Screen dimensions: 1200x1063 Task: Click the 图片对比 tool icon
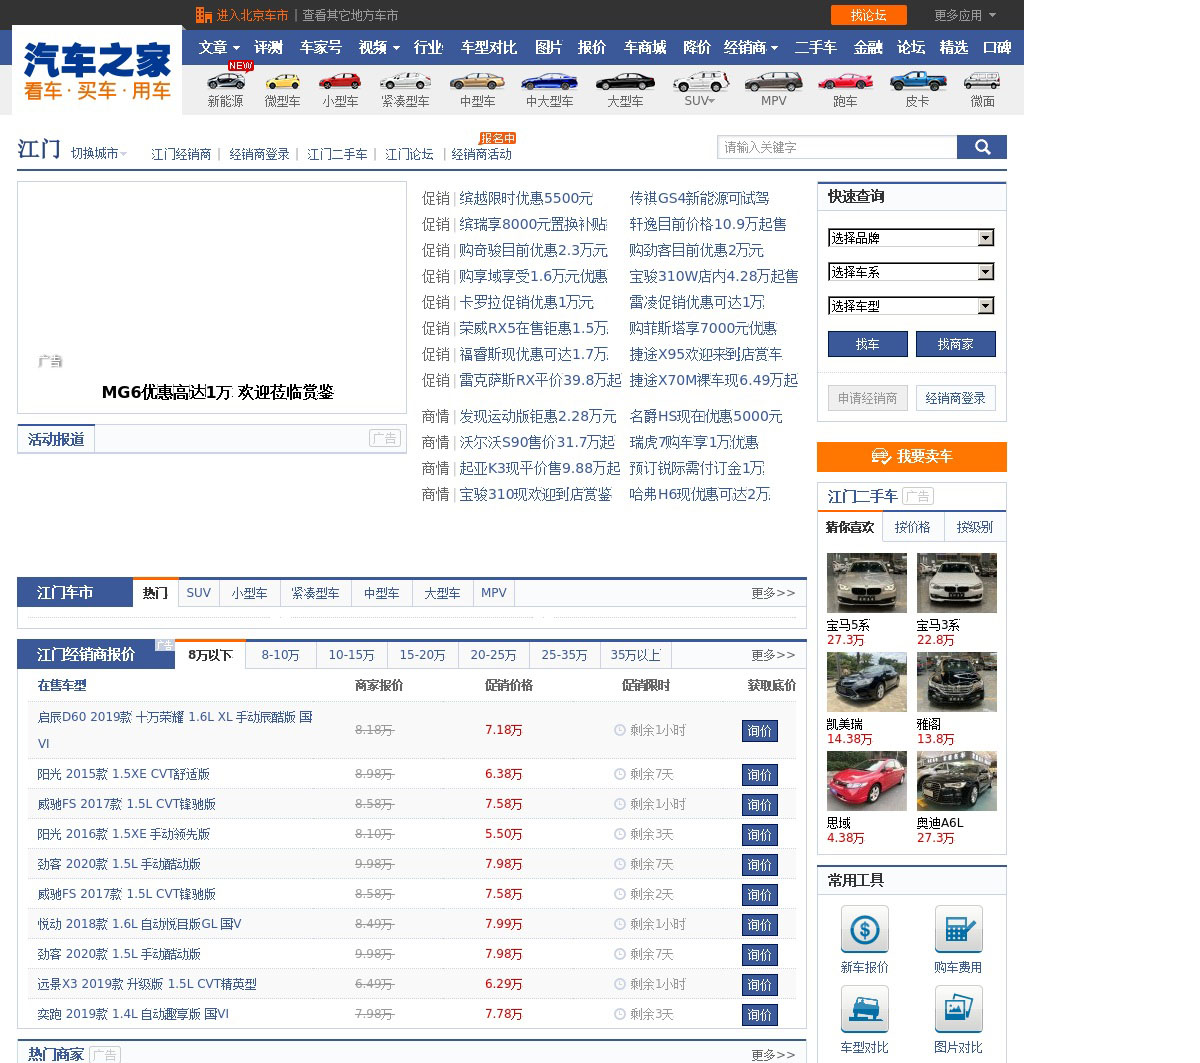958,1010
